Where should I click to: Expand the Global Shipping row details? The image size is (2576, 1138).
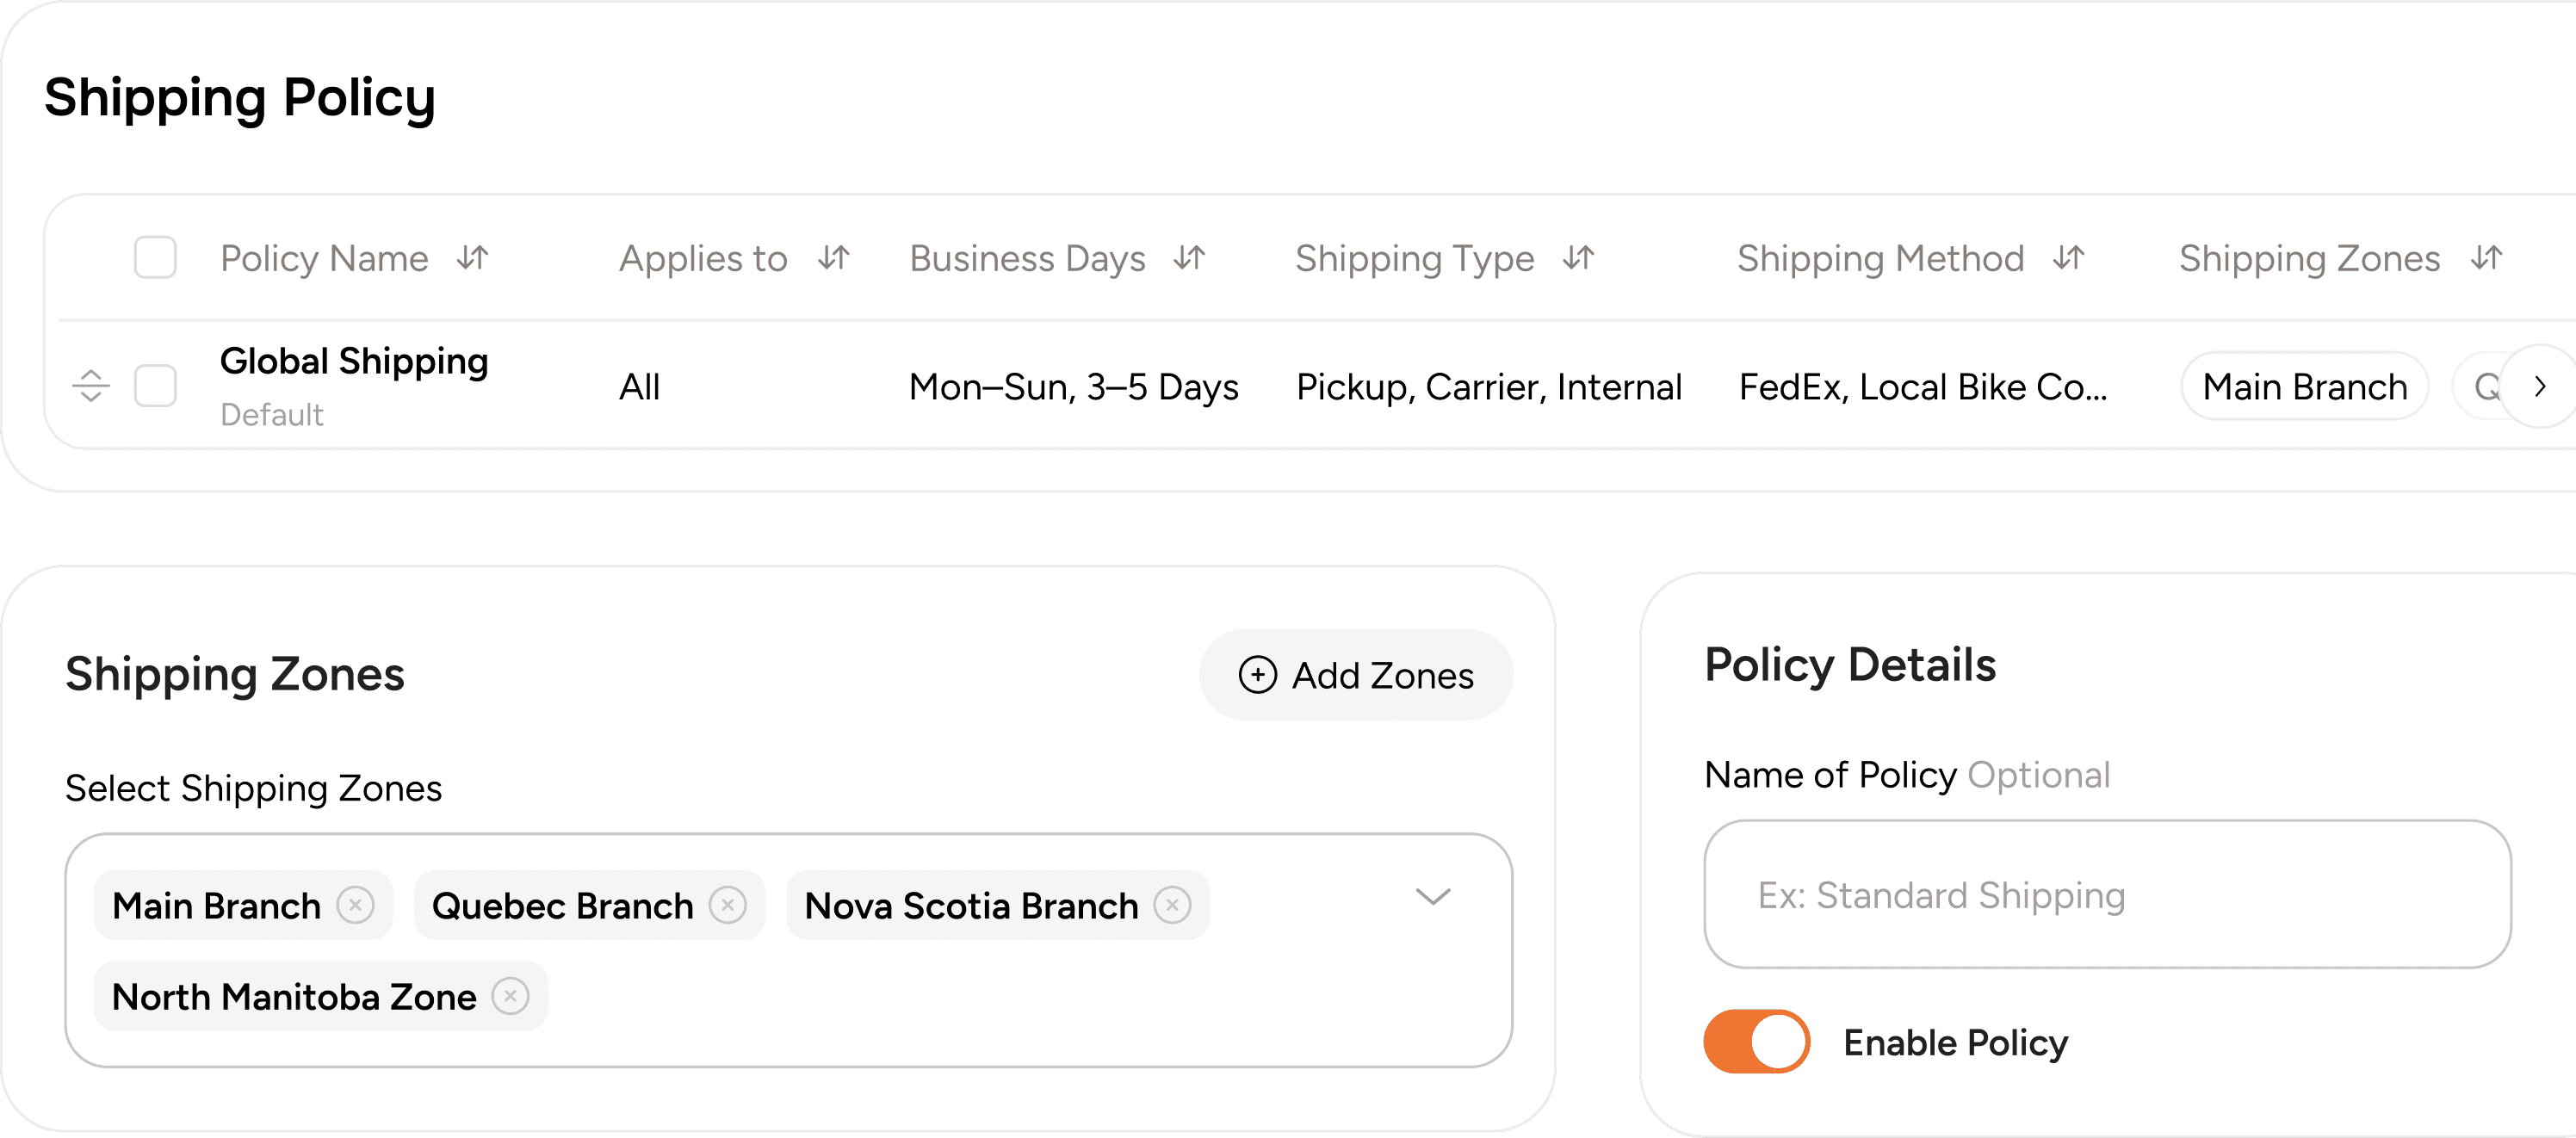tap(2541, 386)
